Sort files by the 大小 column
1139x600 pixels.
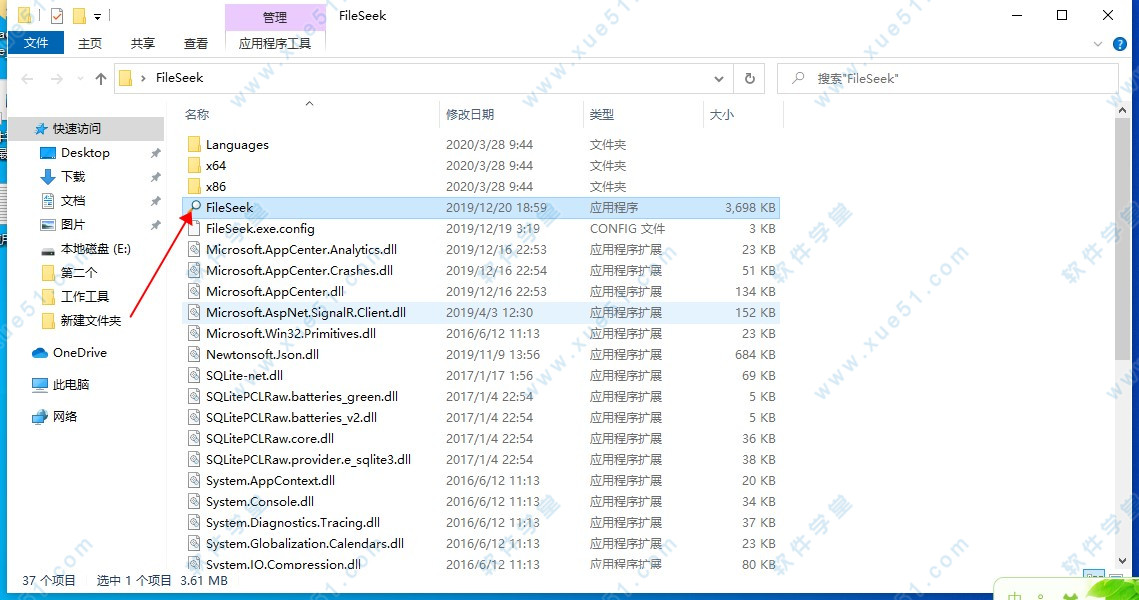pos(722,115)
